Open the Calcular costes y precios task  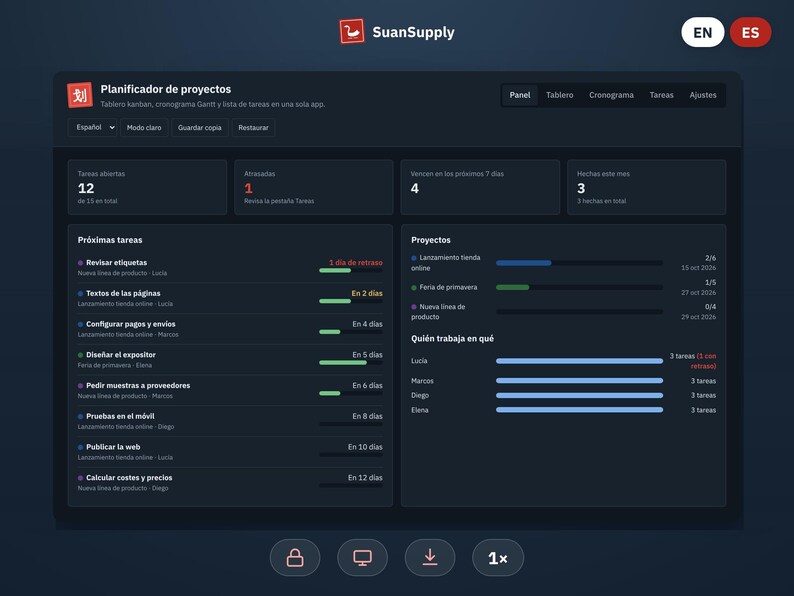[230, 483]
